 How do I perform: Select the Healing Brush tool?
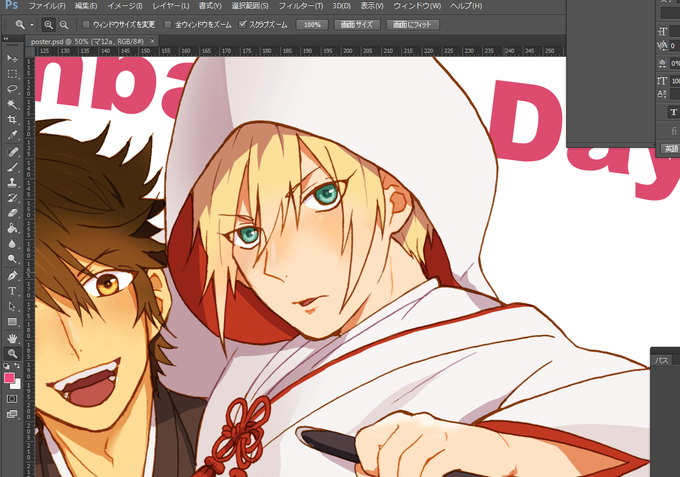[x=12, y=152]
